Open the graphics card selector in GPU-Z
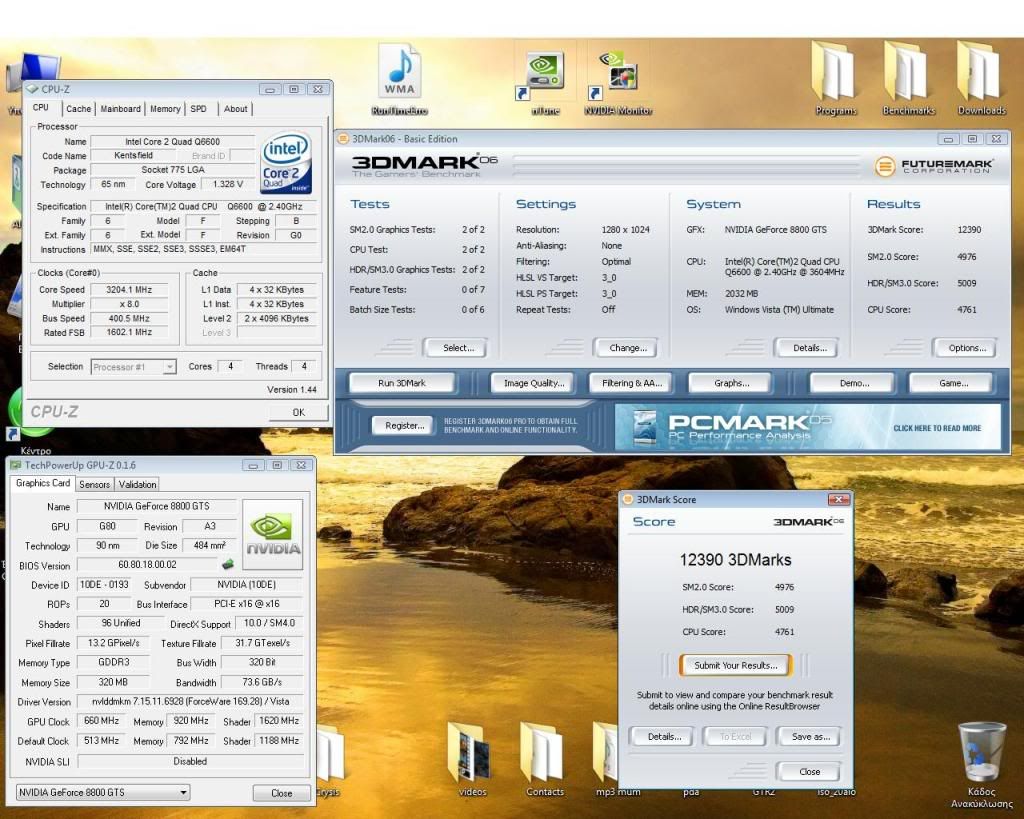 pyautogui.click(x=100, y=792)
